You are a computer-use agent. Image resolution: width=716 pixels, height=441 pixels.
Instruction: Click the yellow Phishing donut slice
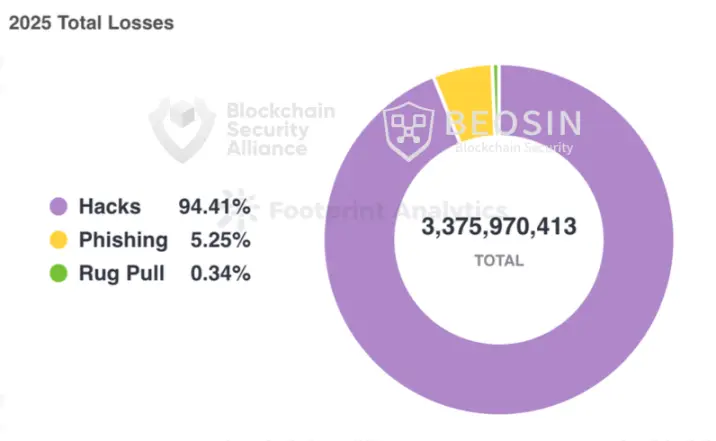[x=463, y=90]
